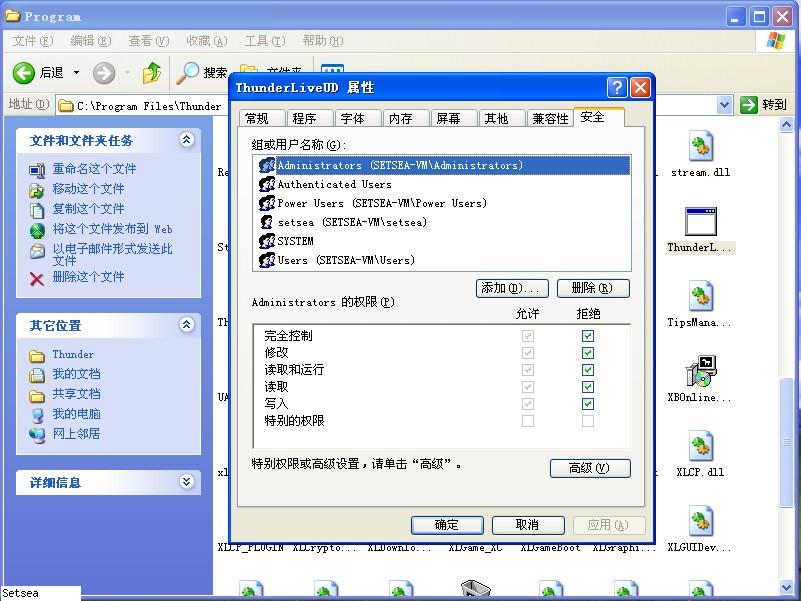
Task: Switch to General (常规) tab
Action: click(262, 119)
